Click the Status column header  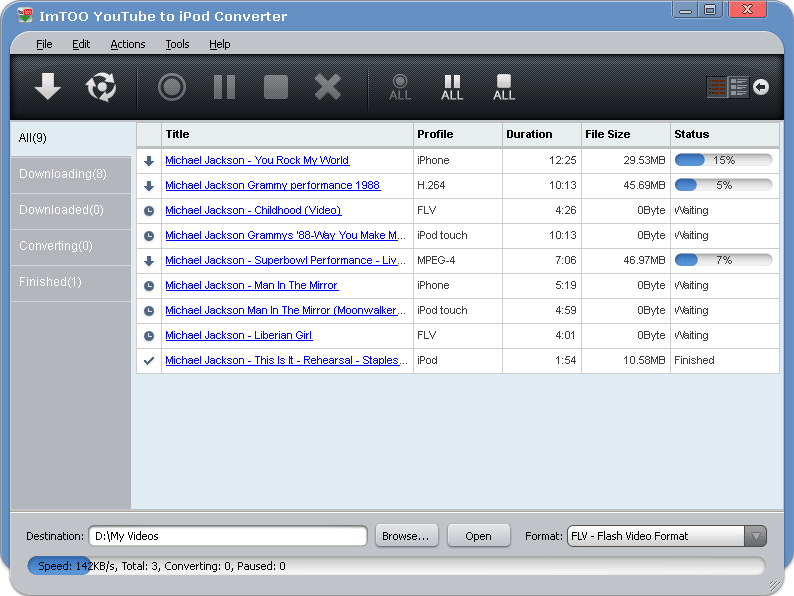[725, 135]
